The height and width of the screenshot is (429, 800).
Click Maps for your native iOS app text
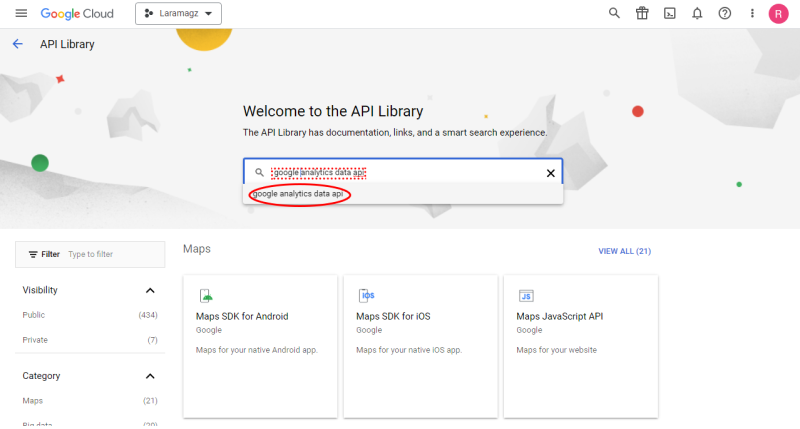pos(409,350)
